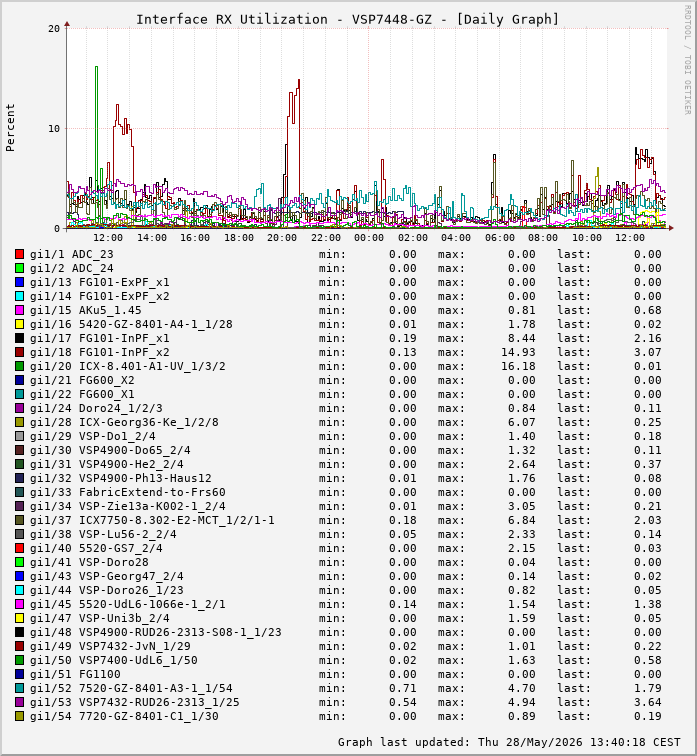The height and width of the screenshot is (756, 697).
Task: Click the black swatch next to gi1/17 FG101-InPF_x1
Action: click(19, 338)
